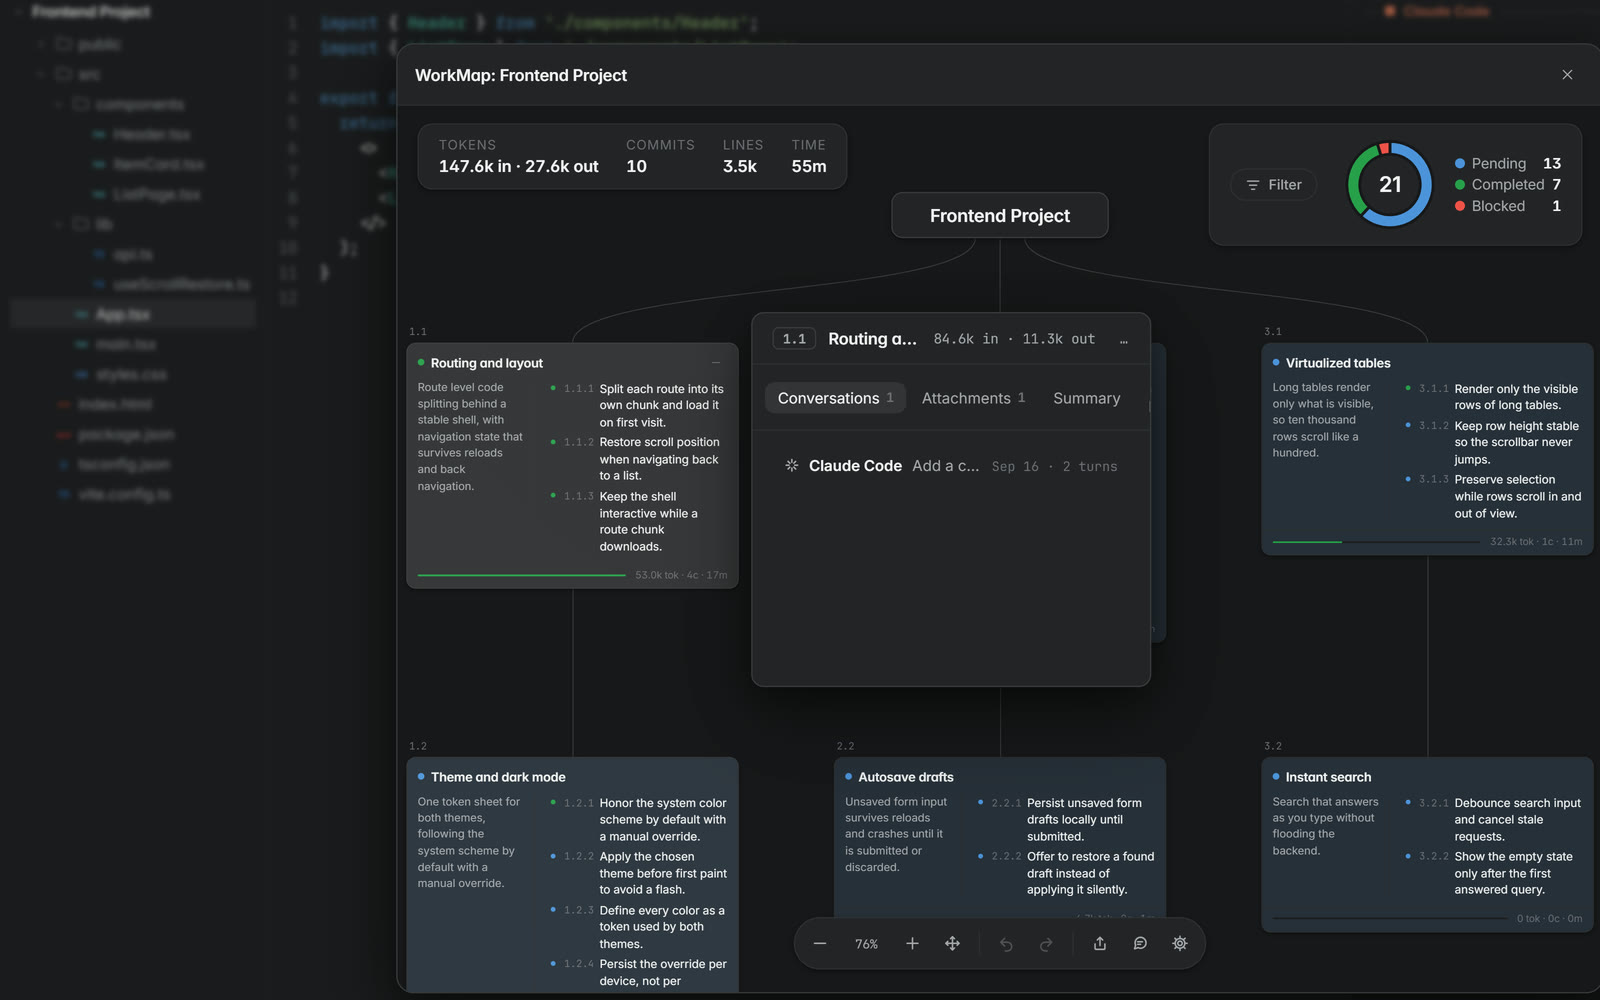Click the Routing and layout progress bar
Viewport: 1600px width, 1000px height.
pyautogui.click(x=521, y=575)
